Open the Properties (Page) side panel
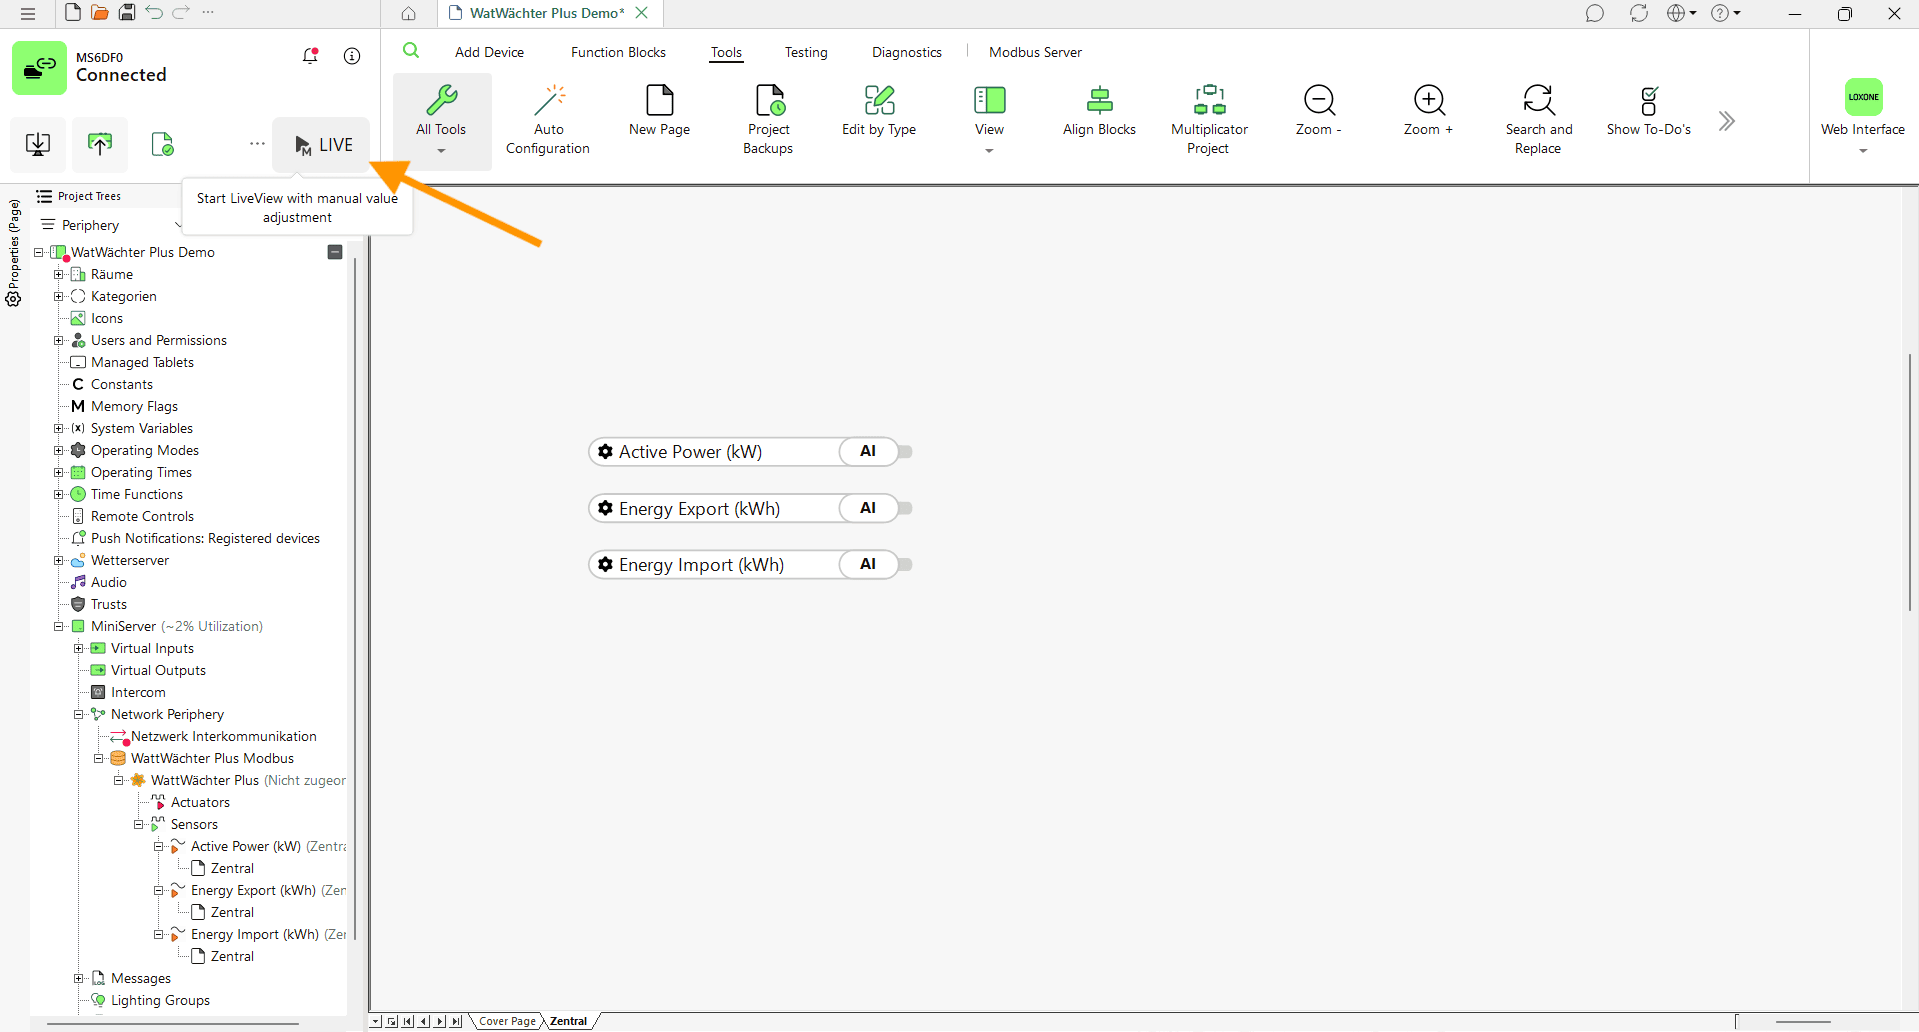 pyautogui.click(x=14, y=252)
